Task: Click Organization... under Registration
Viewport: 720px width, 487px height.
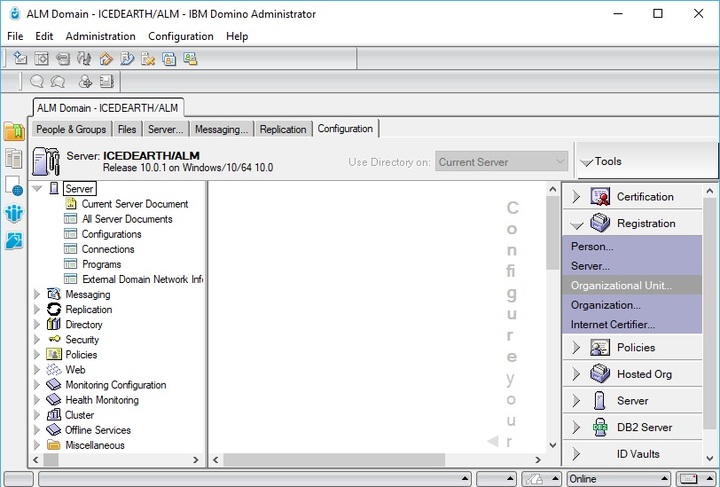Action: click(632, 305)
